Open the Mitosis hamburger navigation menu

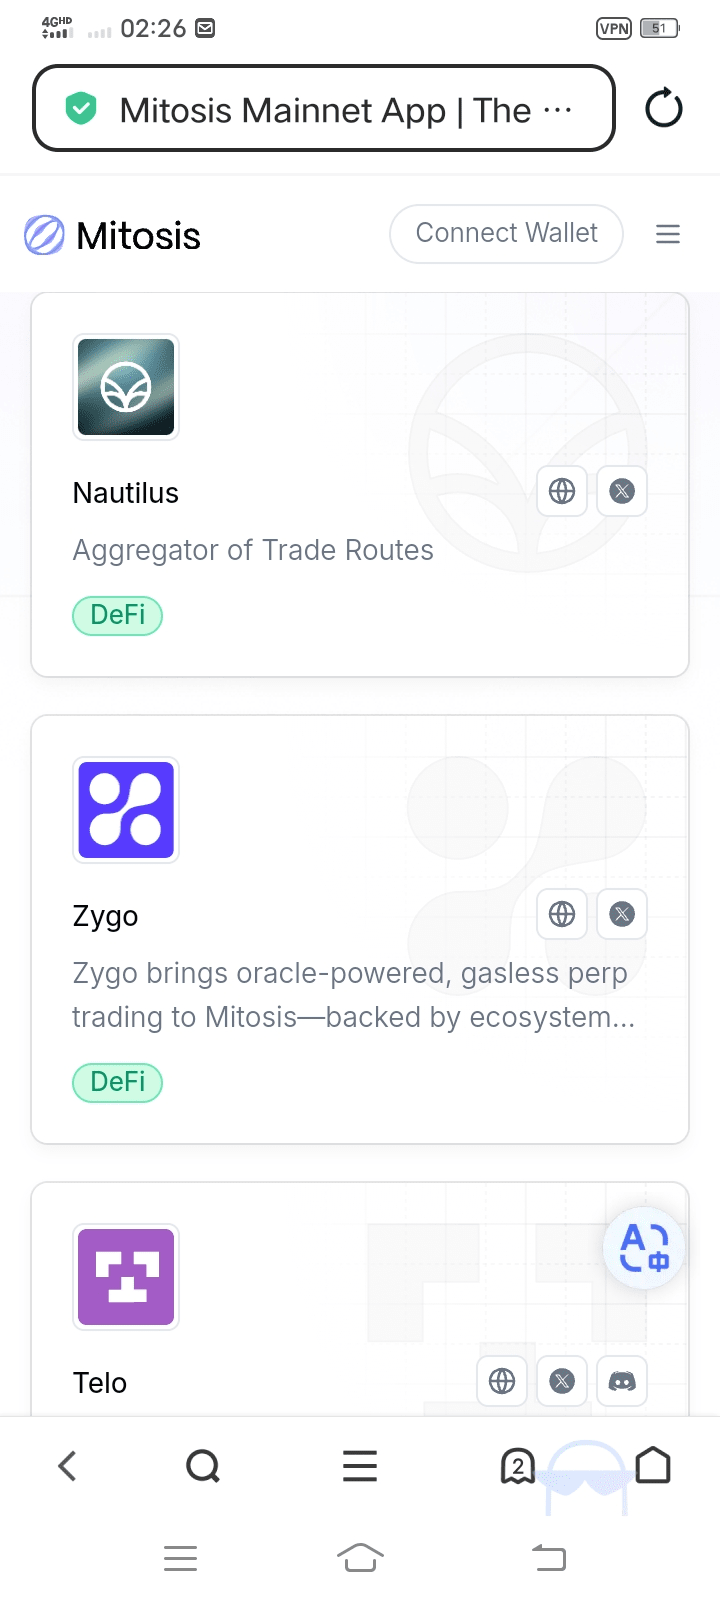668,234
